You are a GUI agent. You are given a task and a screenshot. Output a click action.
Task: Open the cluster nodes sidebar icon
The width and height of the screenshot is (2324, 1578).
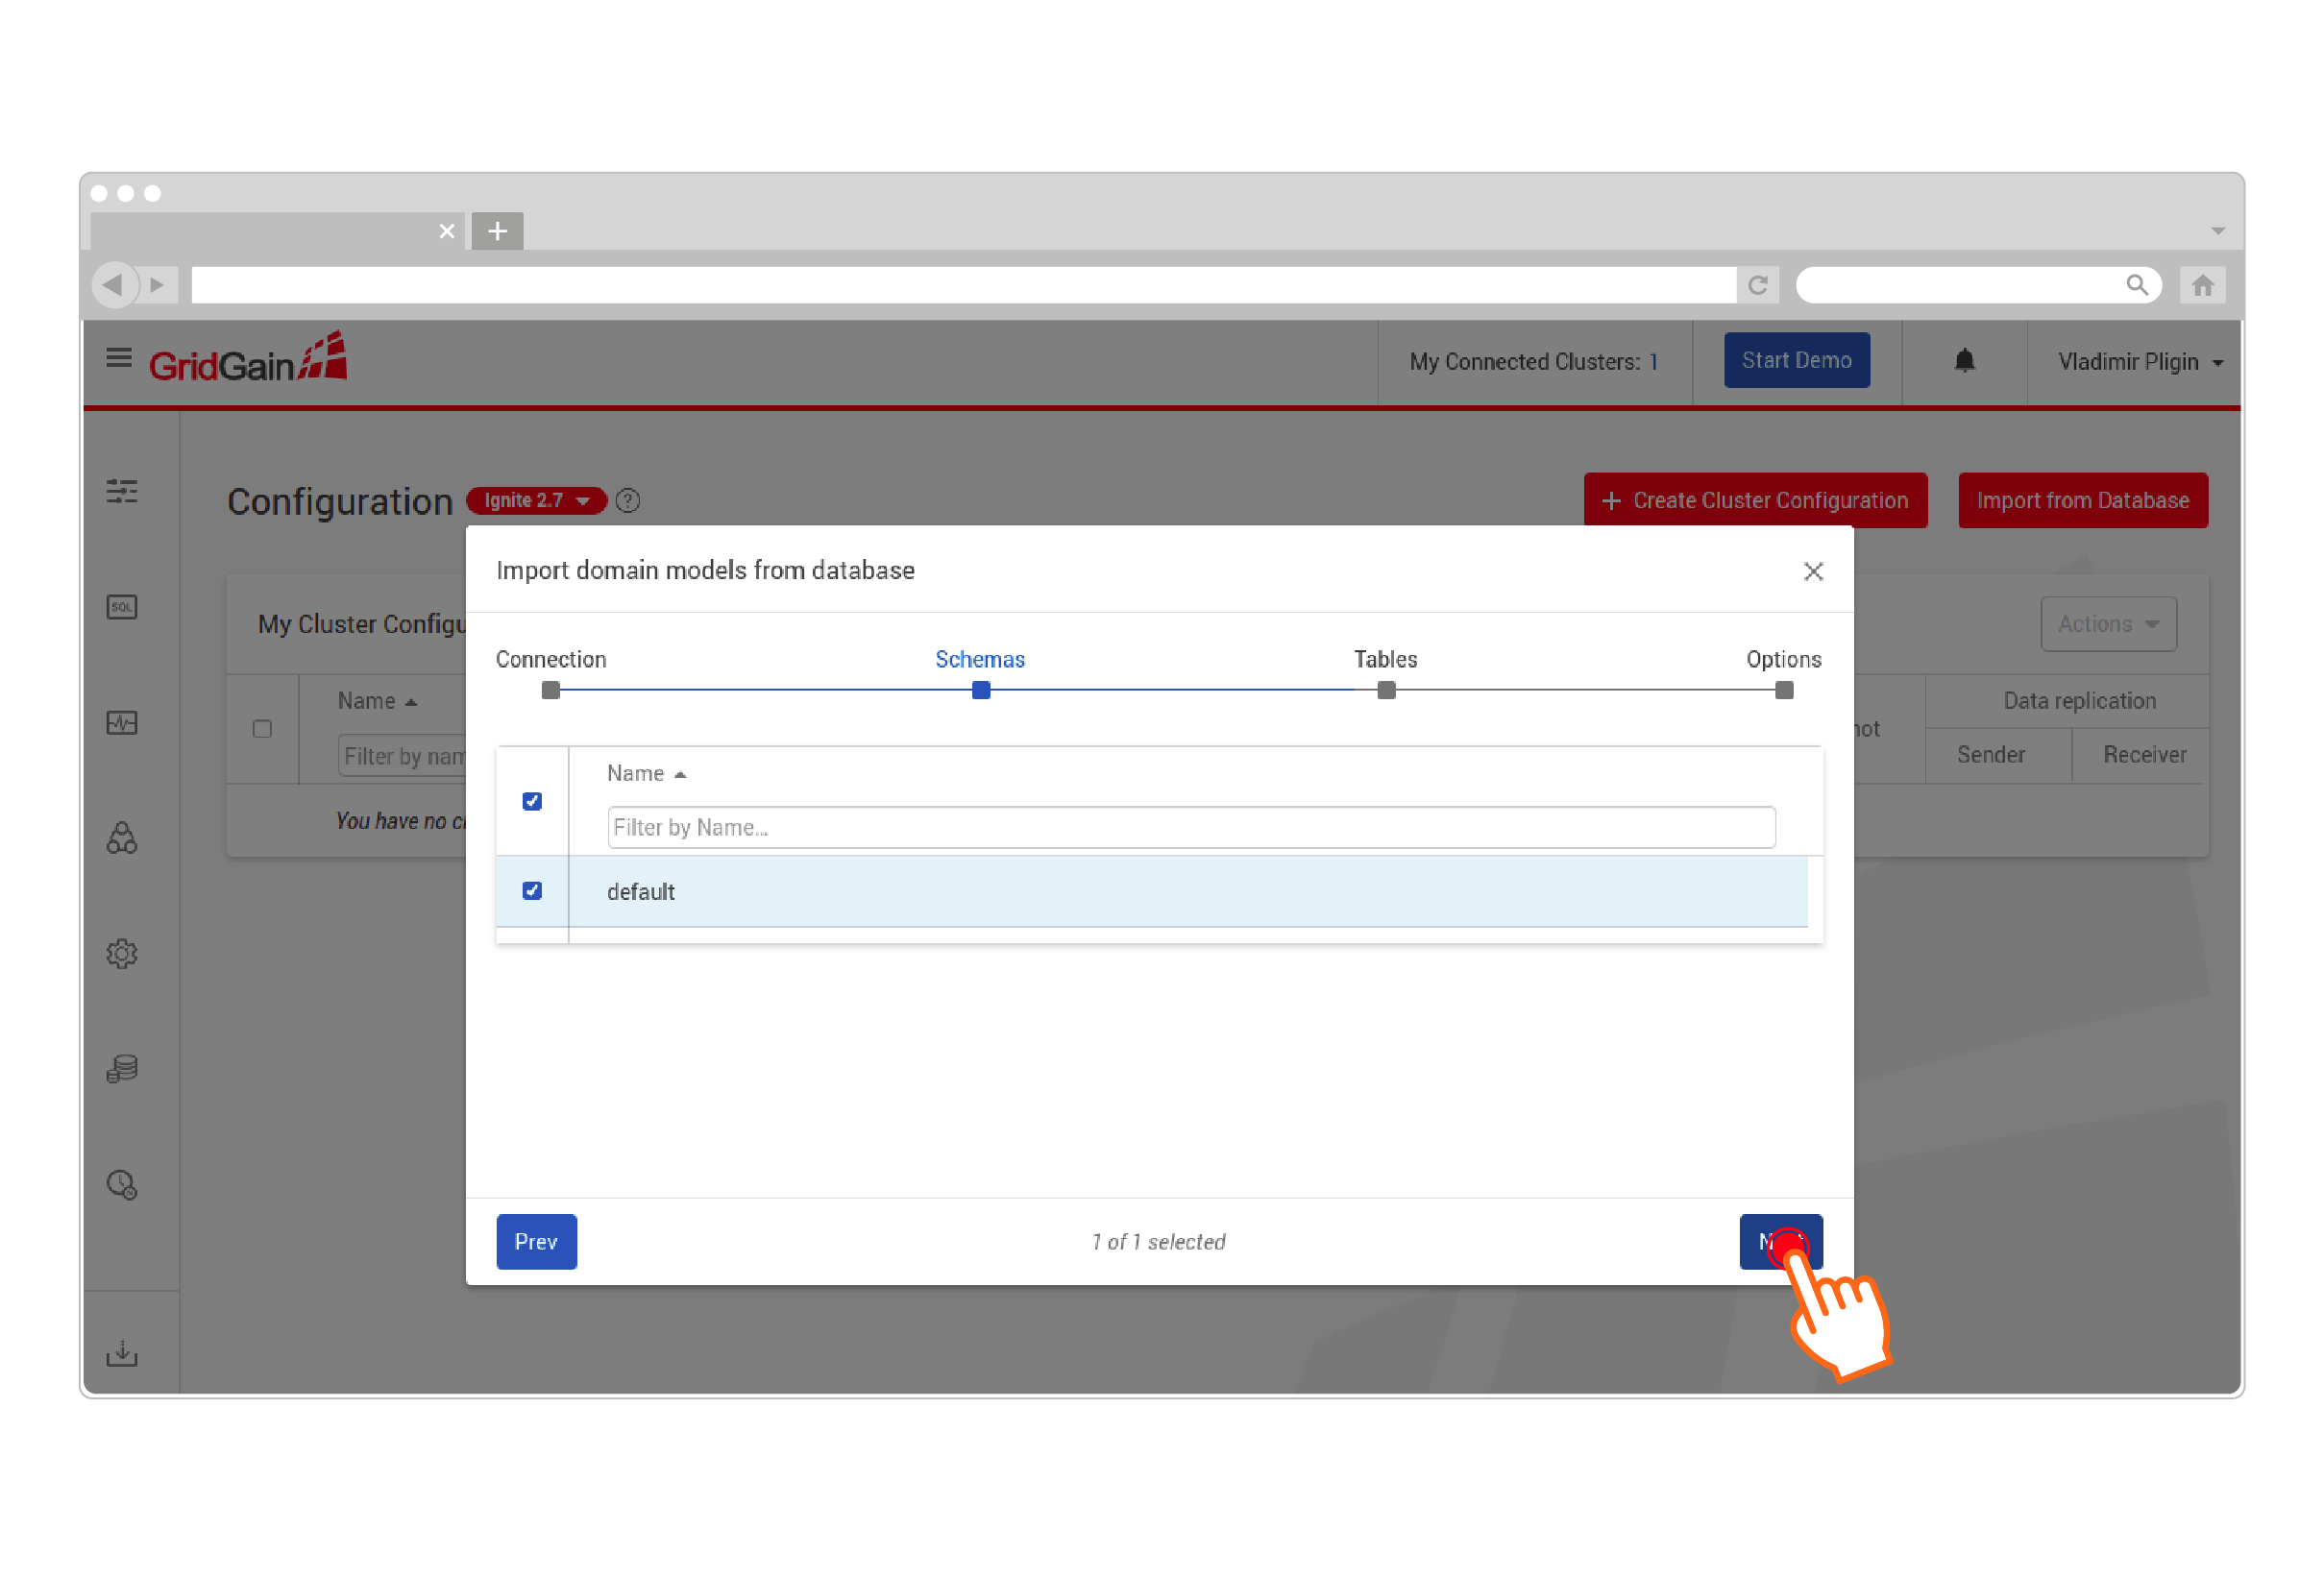click(x=122, y=838)
